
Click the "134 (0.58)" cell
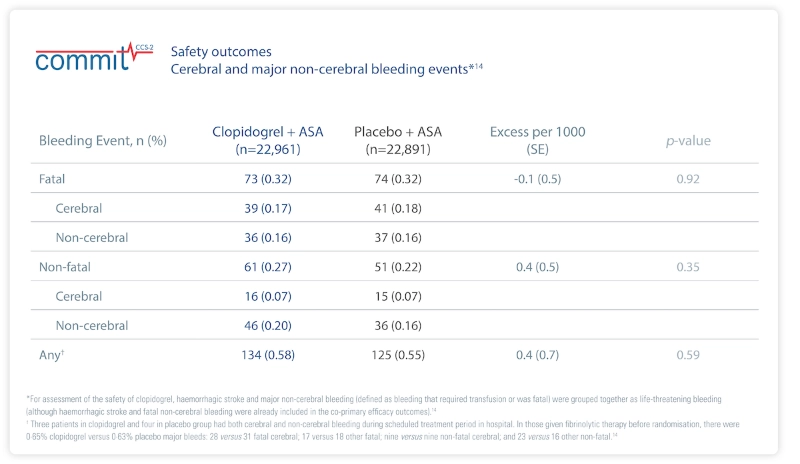pyautogui.click(x=260, y=354)
